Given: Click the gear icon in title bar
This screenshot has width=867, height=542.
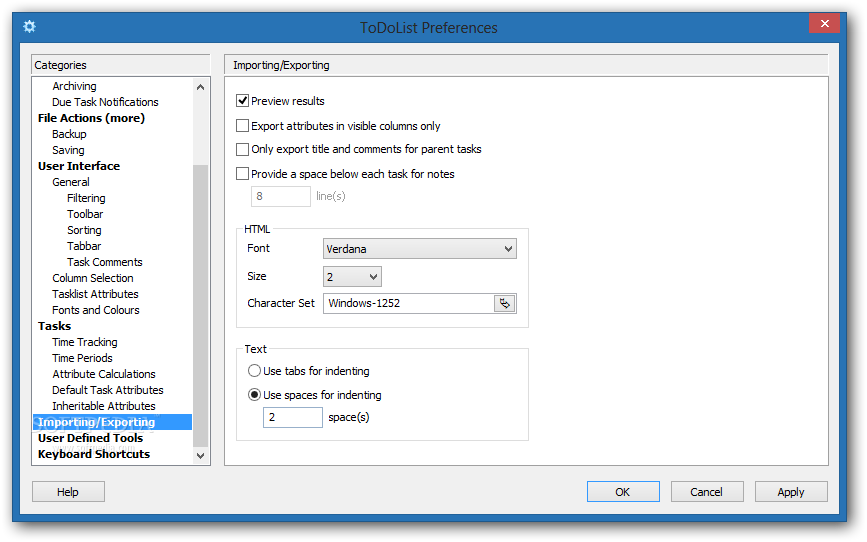Looking at the screenshot, I should tap(29, 26).
